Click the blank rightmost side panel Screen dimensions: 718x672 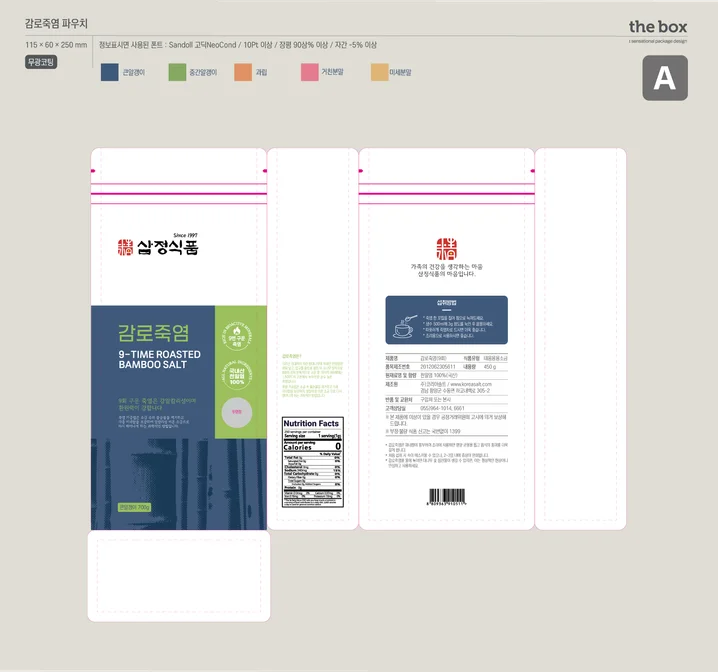tap(581, 339)
